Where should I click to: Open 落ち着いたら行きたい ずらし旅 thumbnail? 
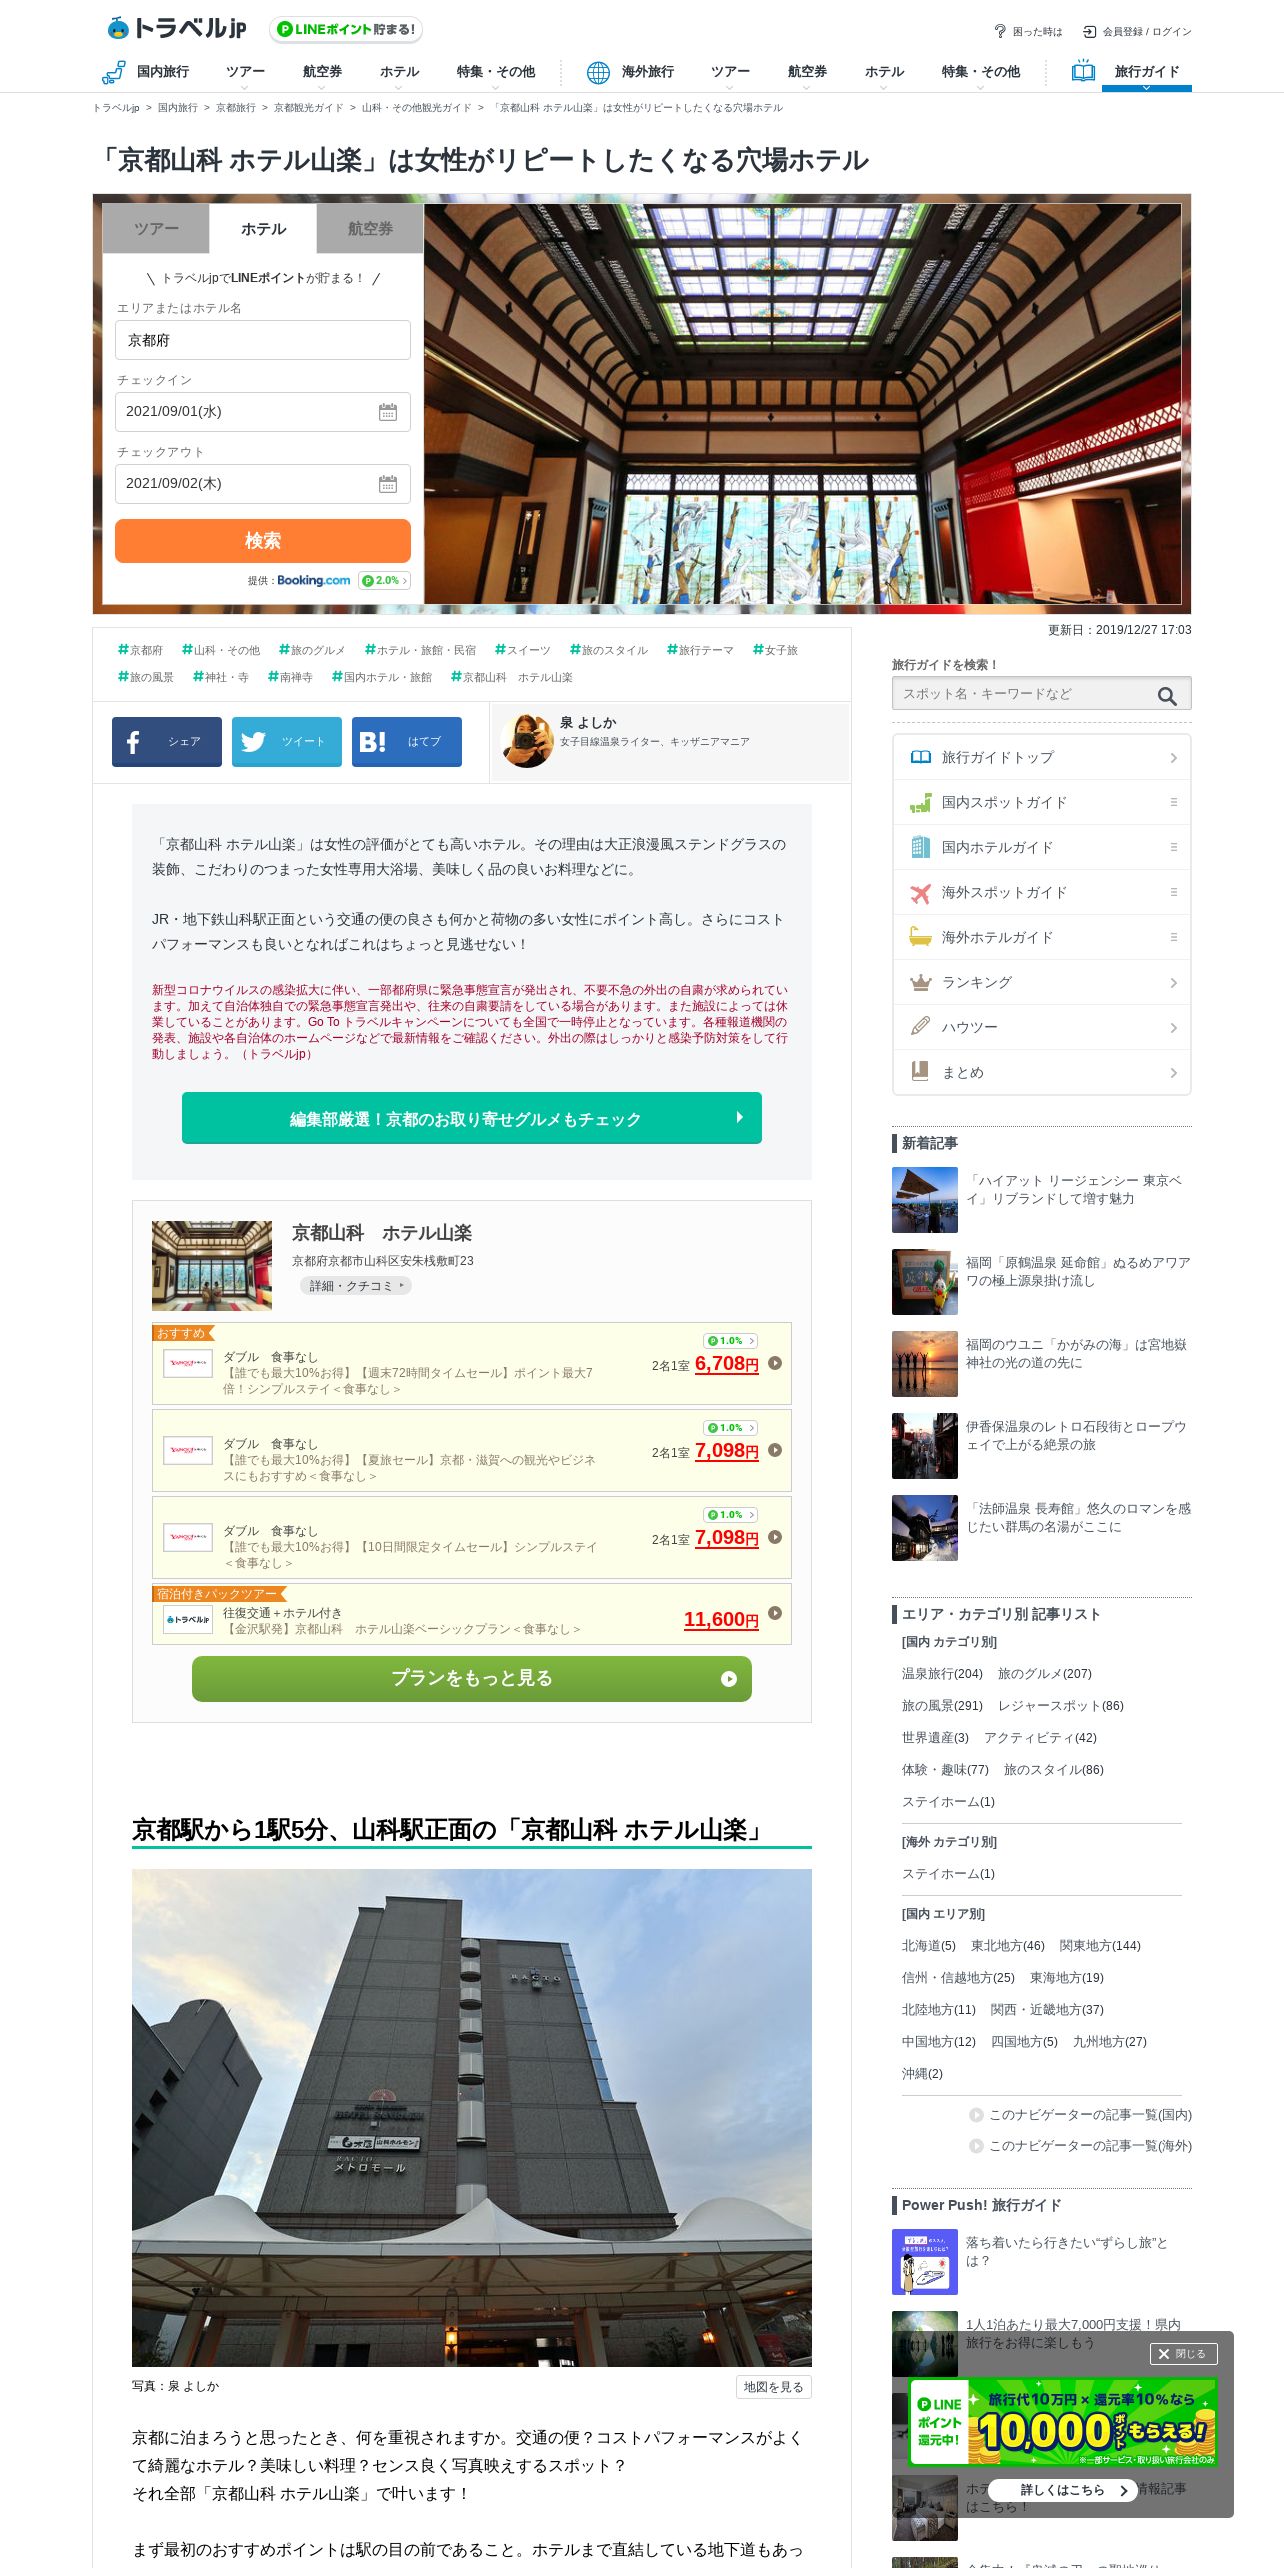[925, 2262]
